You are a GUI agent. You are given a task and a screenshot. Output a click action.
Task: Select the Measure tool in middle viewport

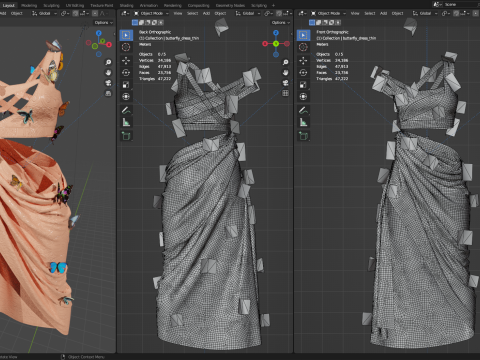(126, 122)
